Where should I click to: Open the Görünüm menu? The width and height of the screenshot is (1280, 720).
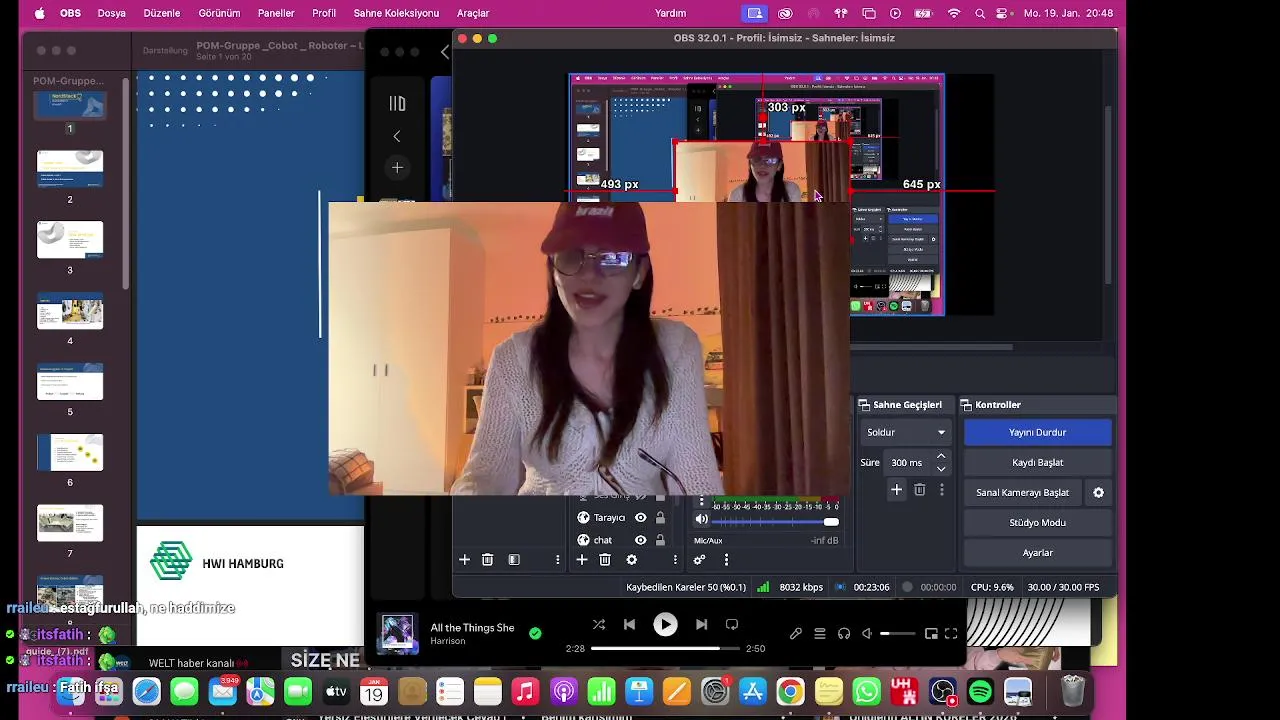pos(219,13)
